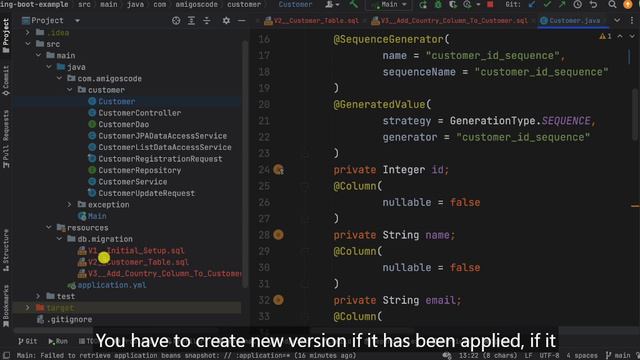Image resolution: width=640 pixels, height=360 pixels.
Task: Click the gutter icon on line 28
Action: 278,235
